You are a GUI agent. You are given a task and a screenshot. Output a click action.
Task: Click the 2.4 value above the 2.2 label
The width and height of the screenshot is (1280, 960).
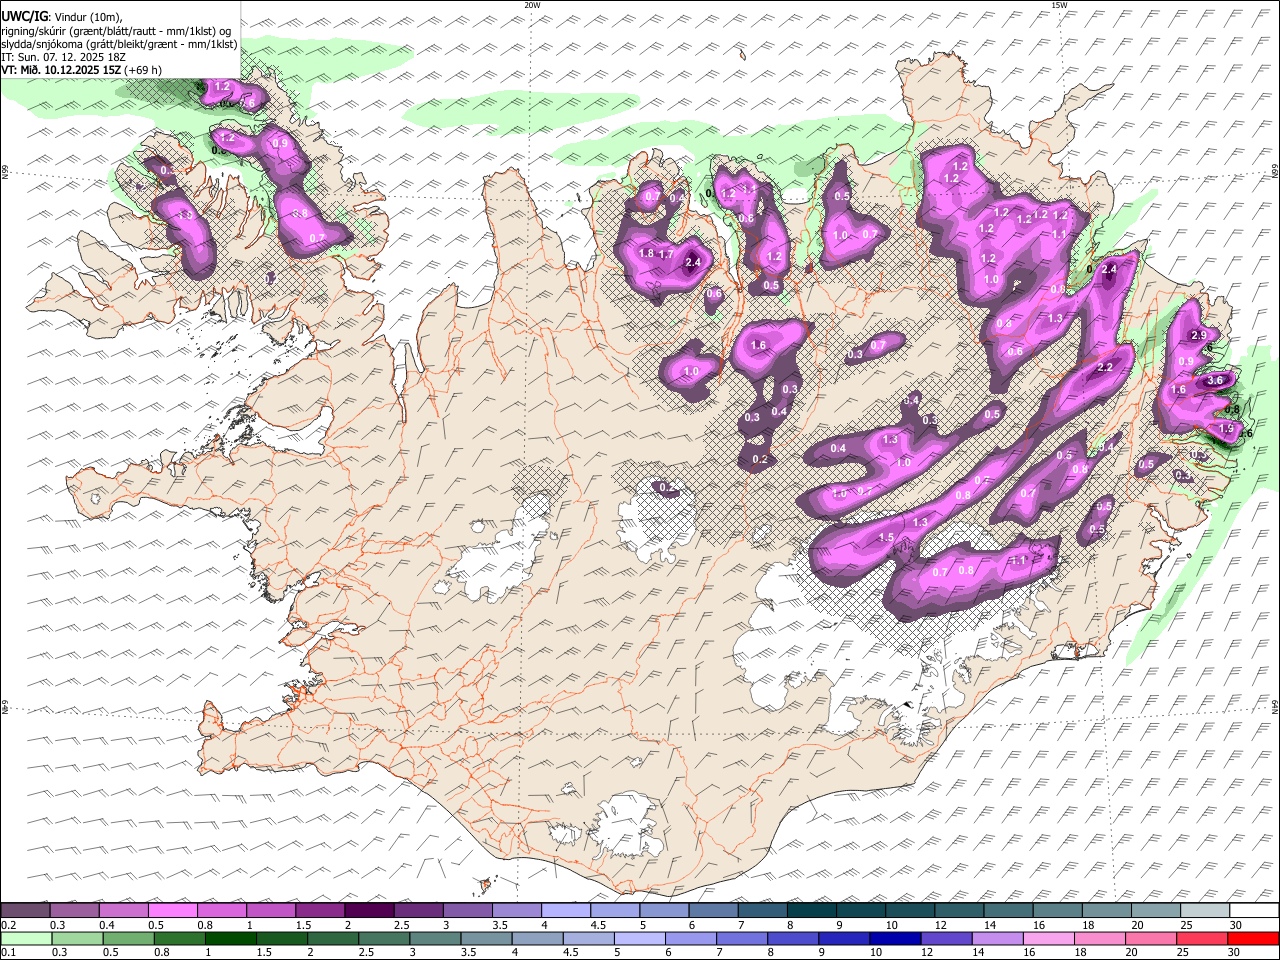coord(1108,269)
